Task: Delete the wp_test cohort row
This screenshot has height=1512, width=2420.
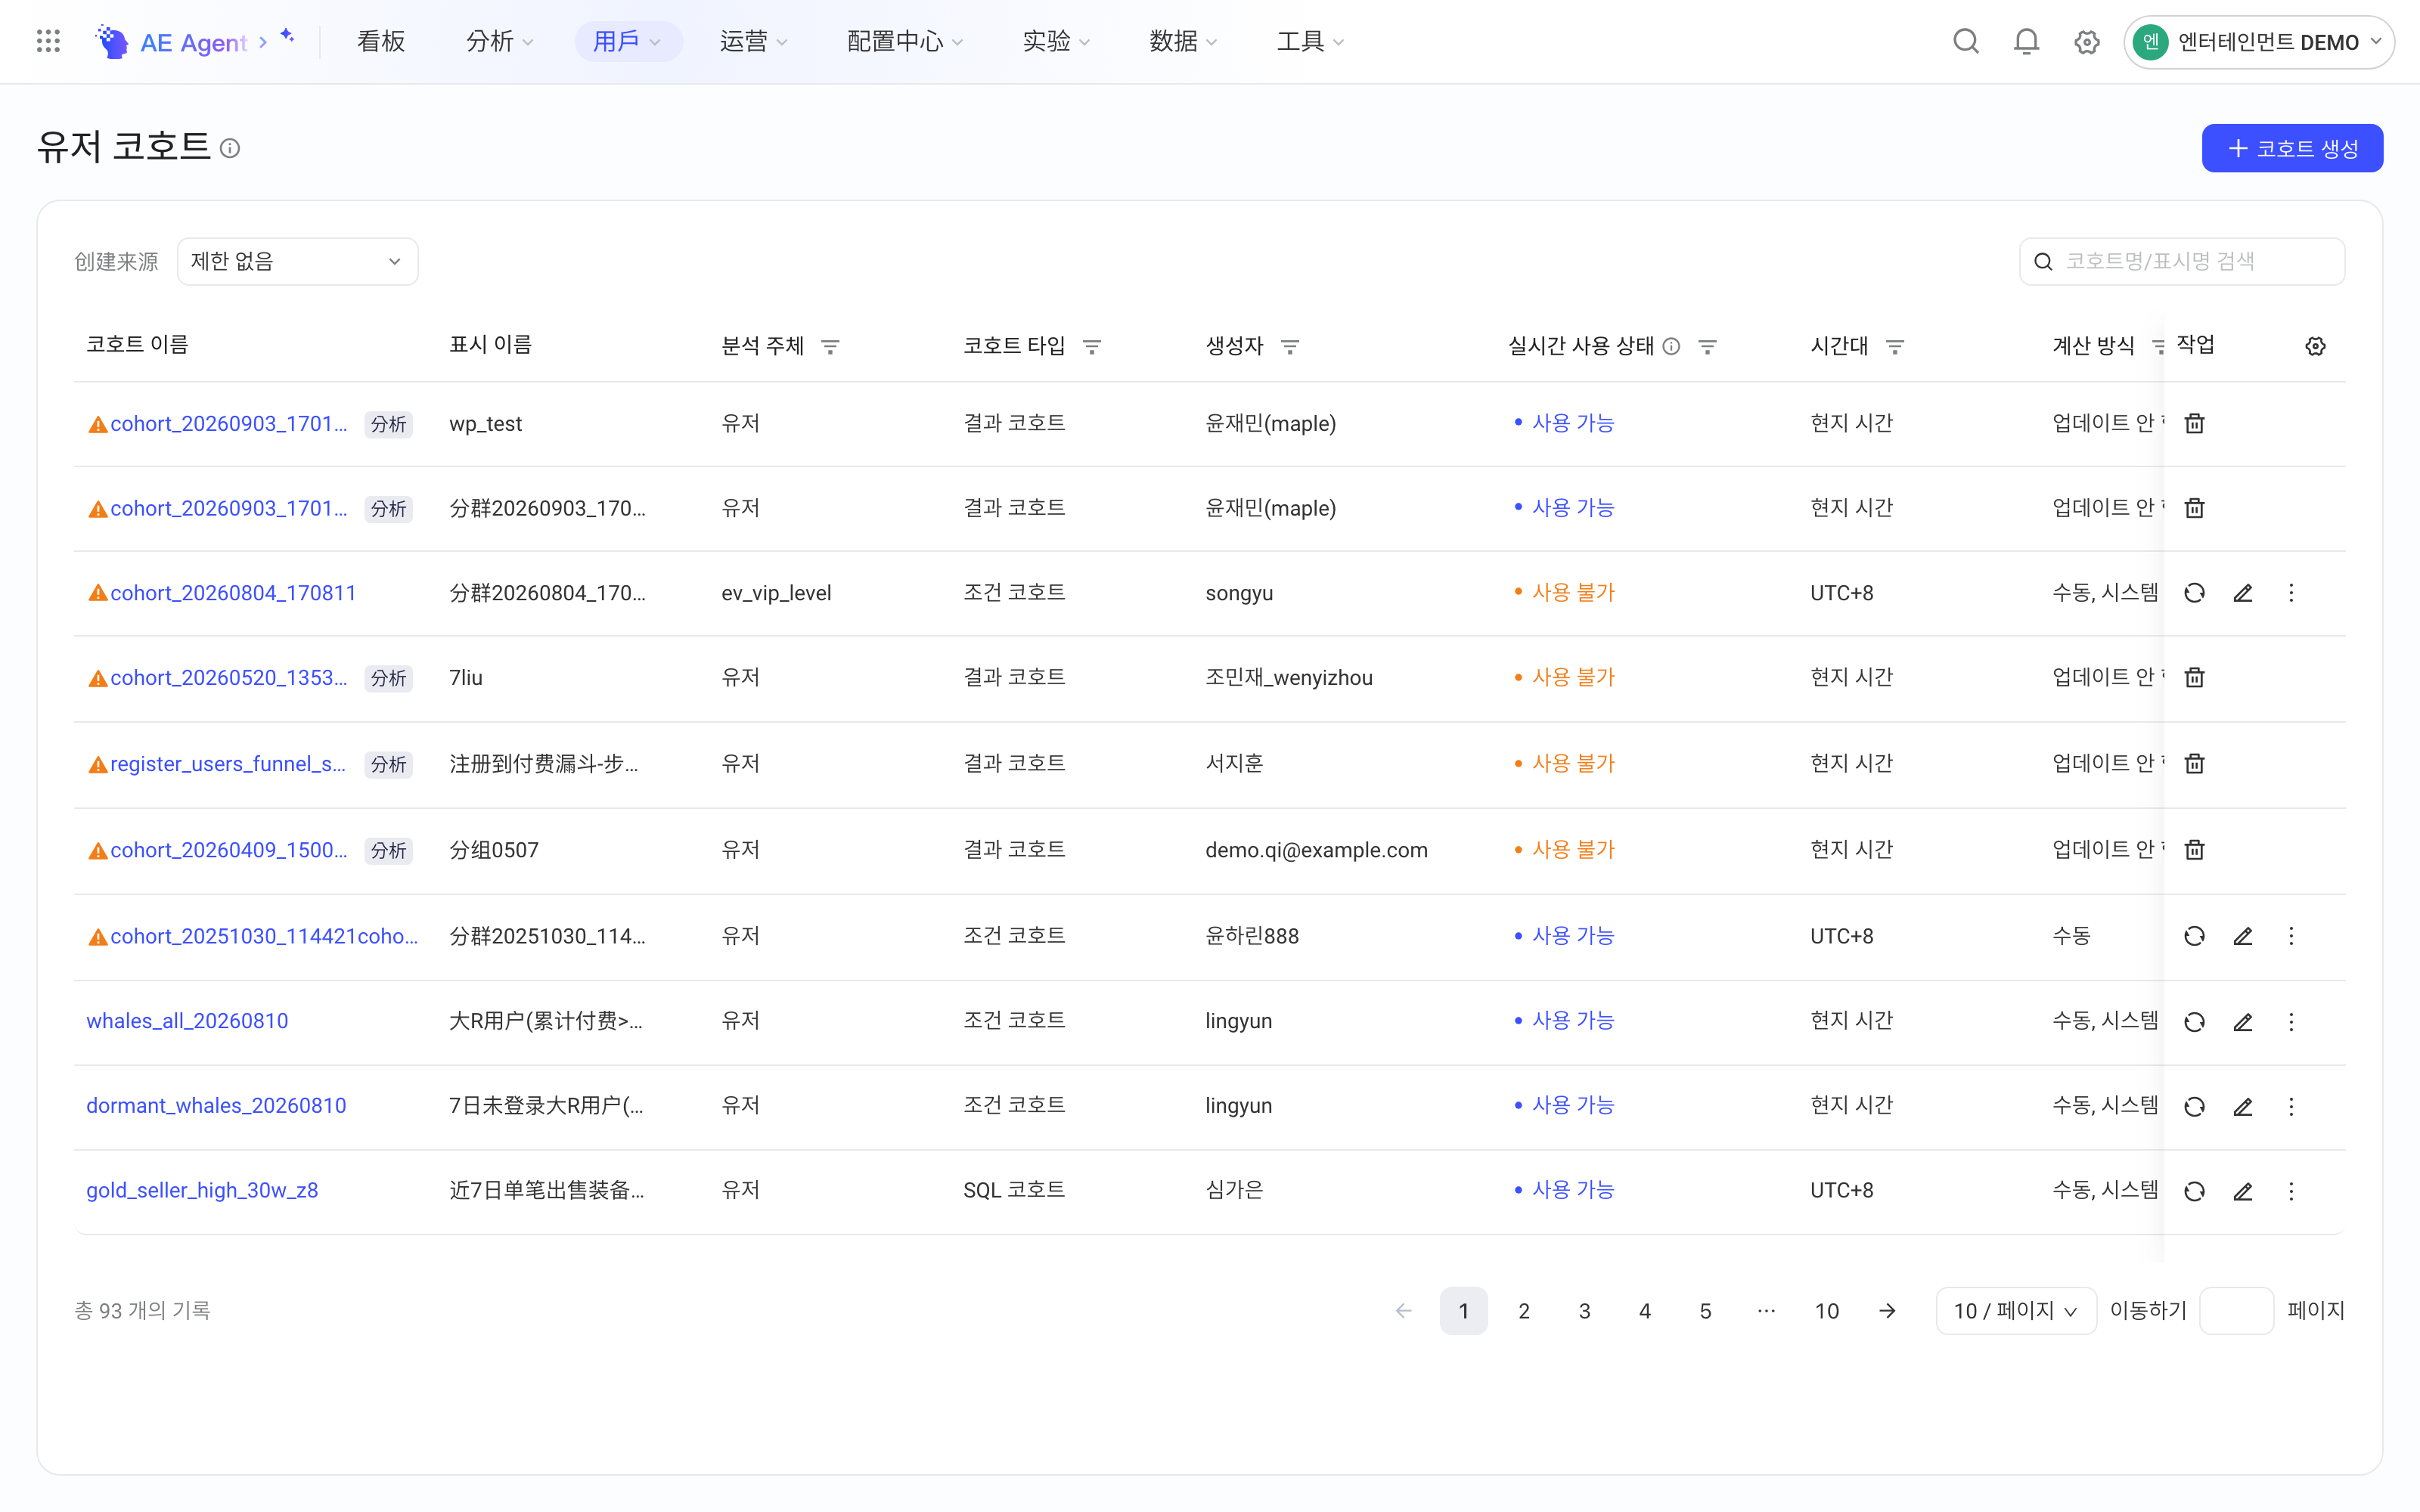Action: point(2194,424)
